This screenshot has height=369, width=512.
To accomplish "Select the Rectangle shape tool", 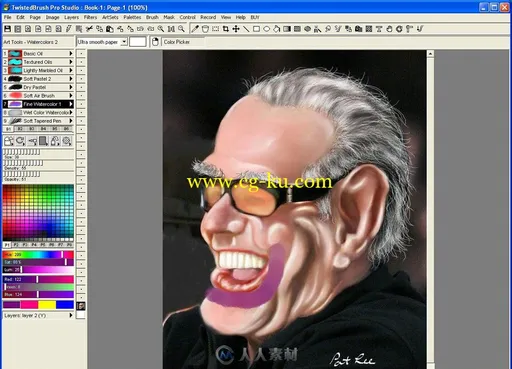I will 256,29.
